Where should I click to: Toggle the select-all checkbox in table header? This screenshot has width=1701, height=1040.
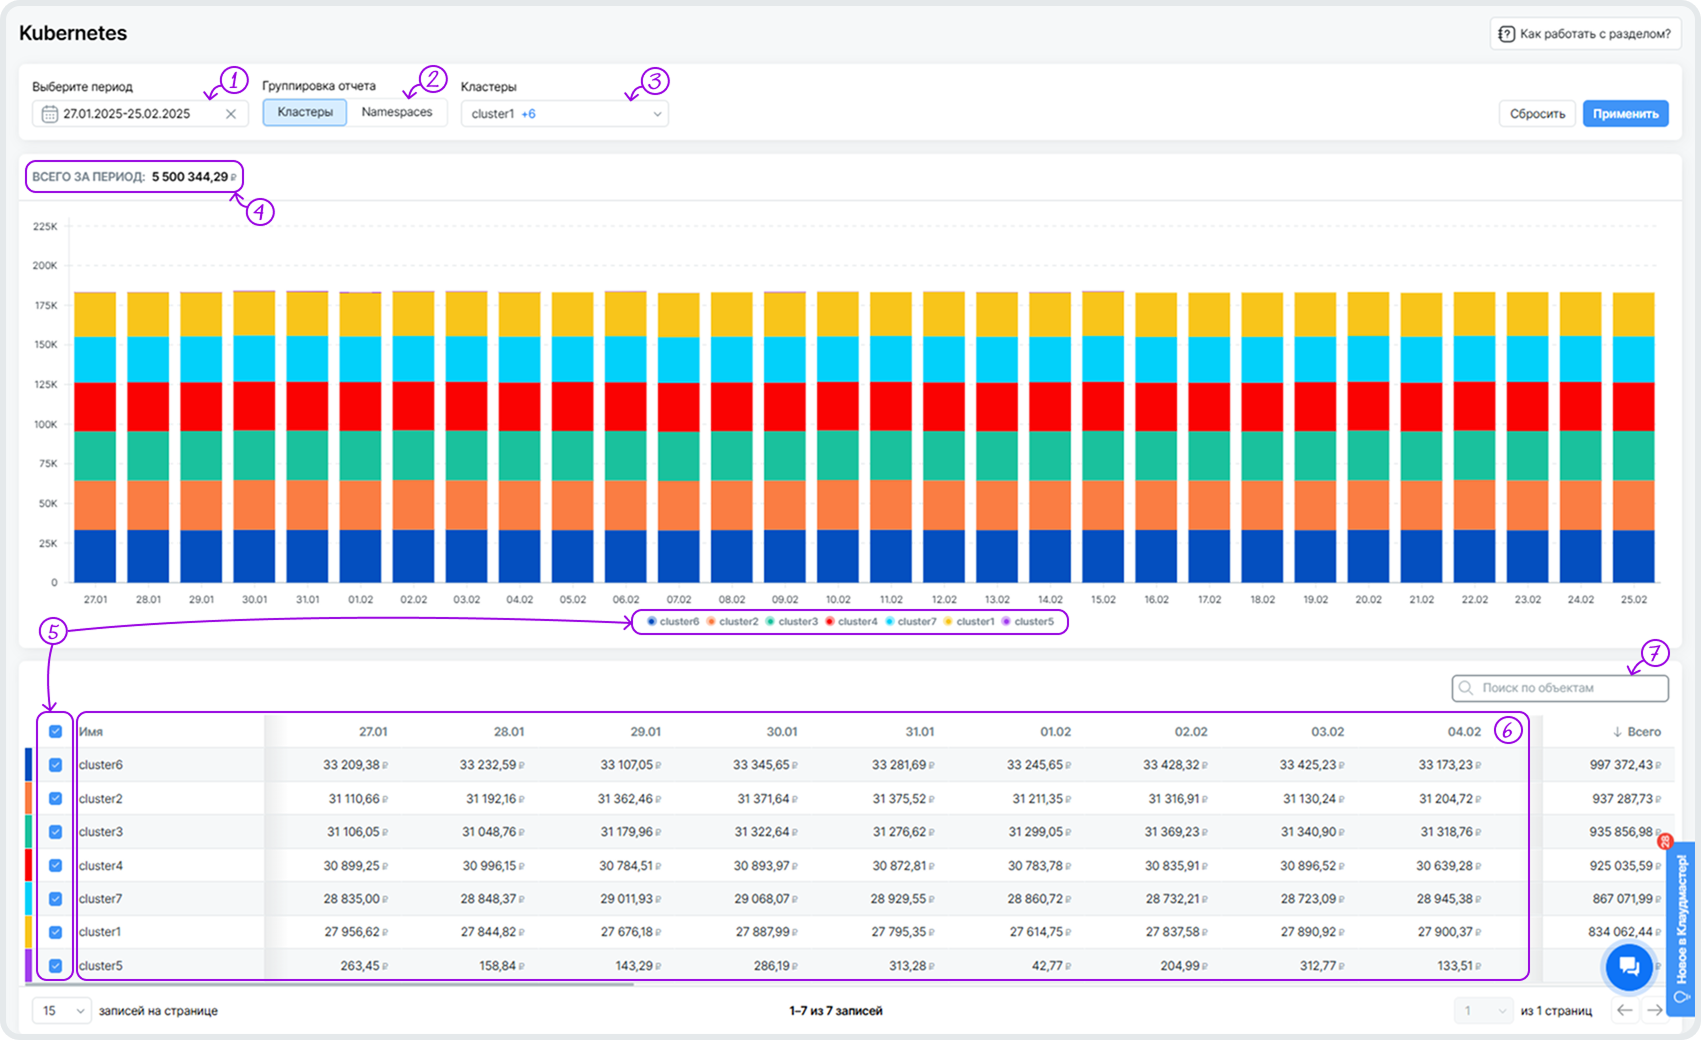click(56, 732)
